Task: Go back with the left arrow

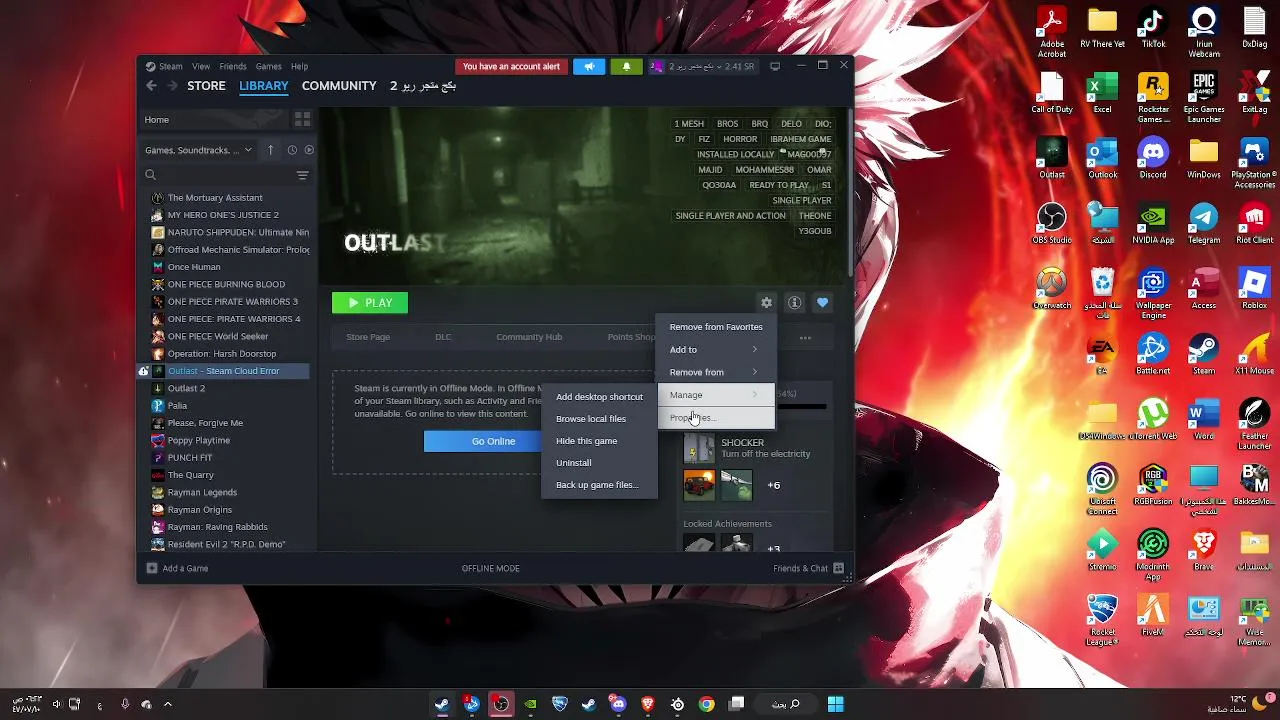Action: point(151,86)
